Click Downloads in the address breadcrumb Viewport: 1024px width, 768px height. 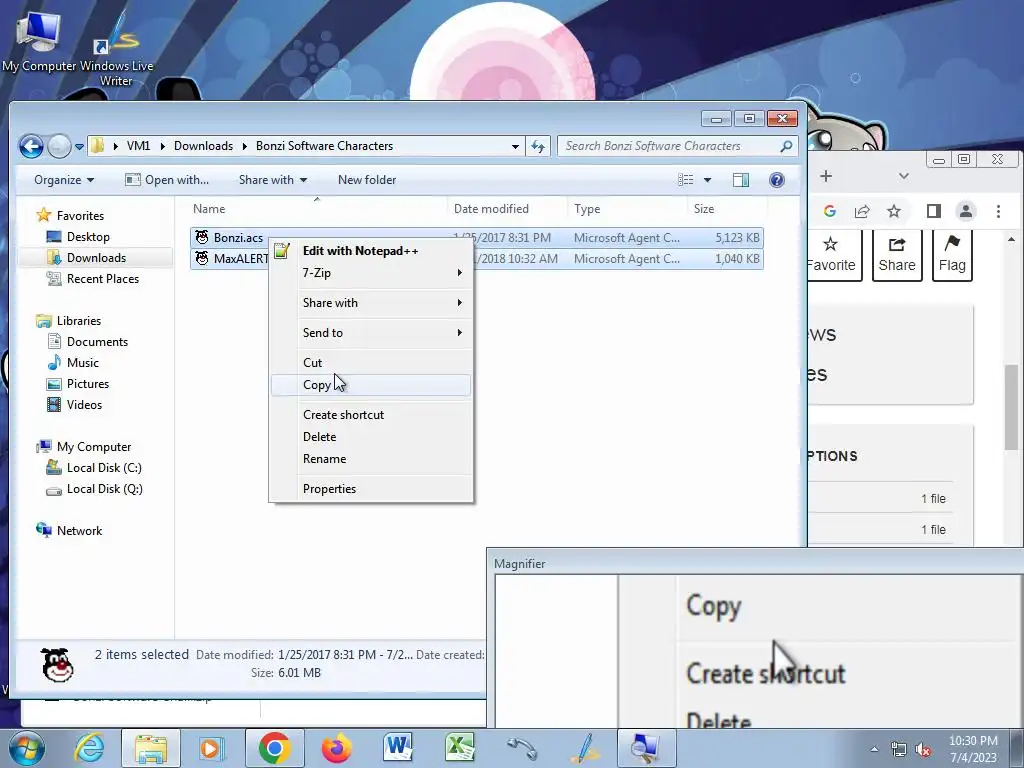point(203,146)
